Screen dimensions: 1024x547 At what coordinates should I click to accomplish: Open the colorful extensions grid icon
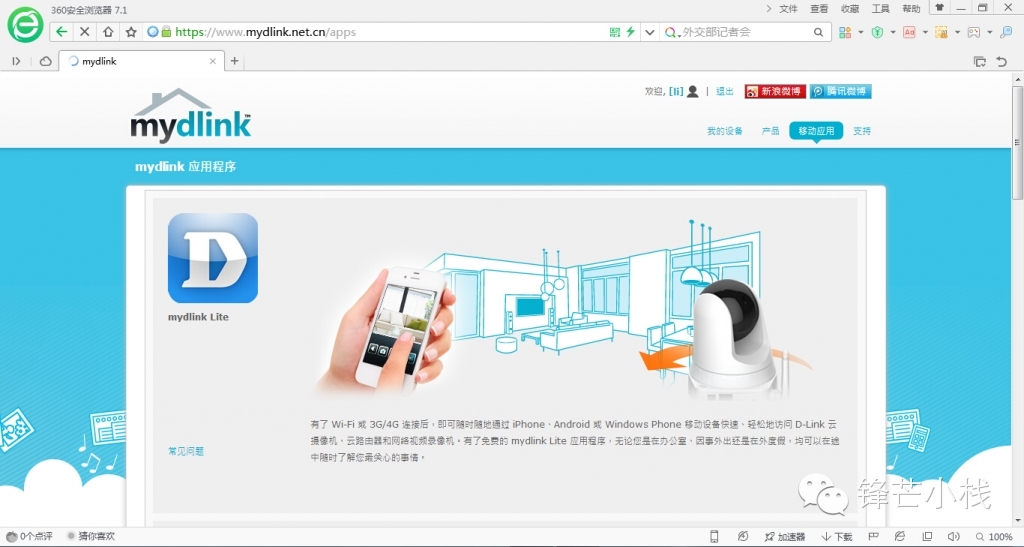coord(845,32)
